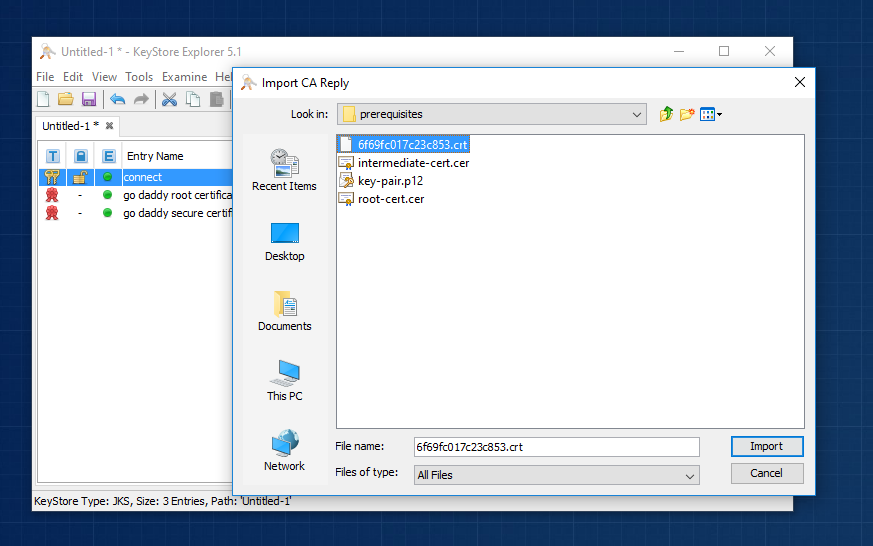Click the Create New Folder icon
873x546 pixels.
point(687,115)
